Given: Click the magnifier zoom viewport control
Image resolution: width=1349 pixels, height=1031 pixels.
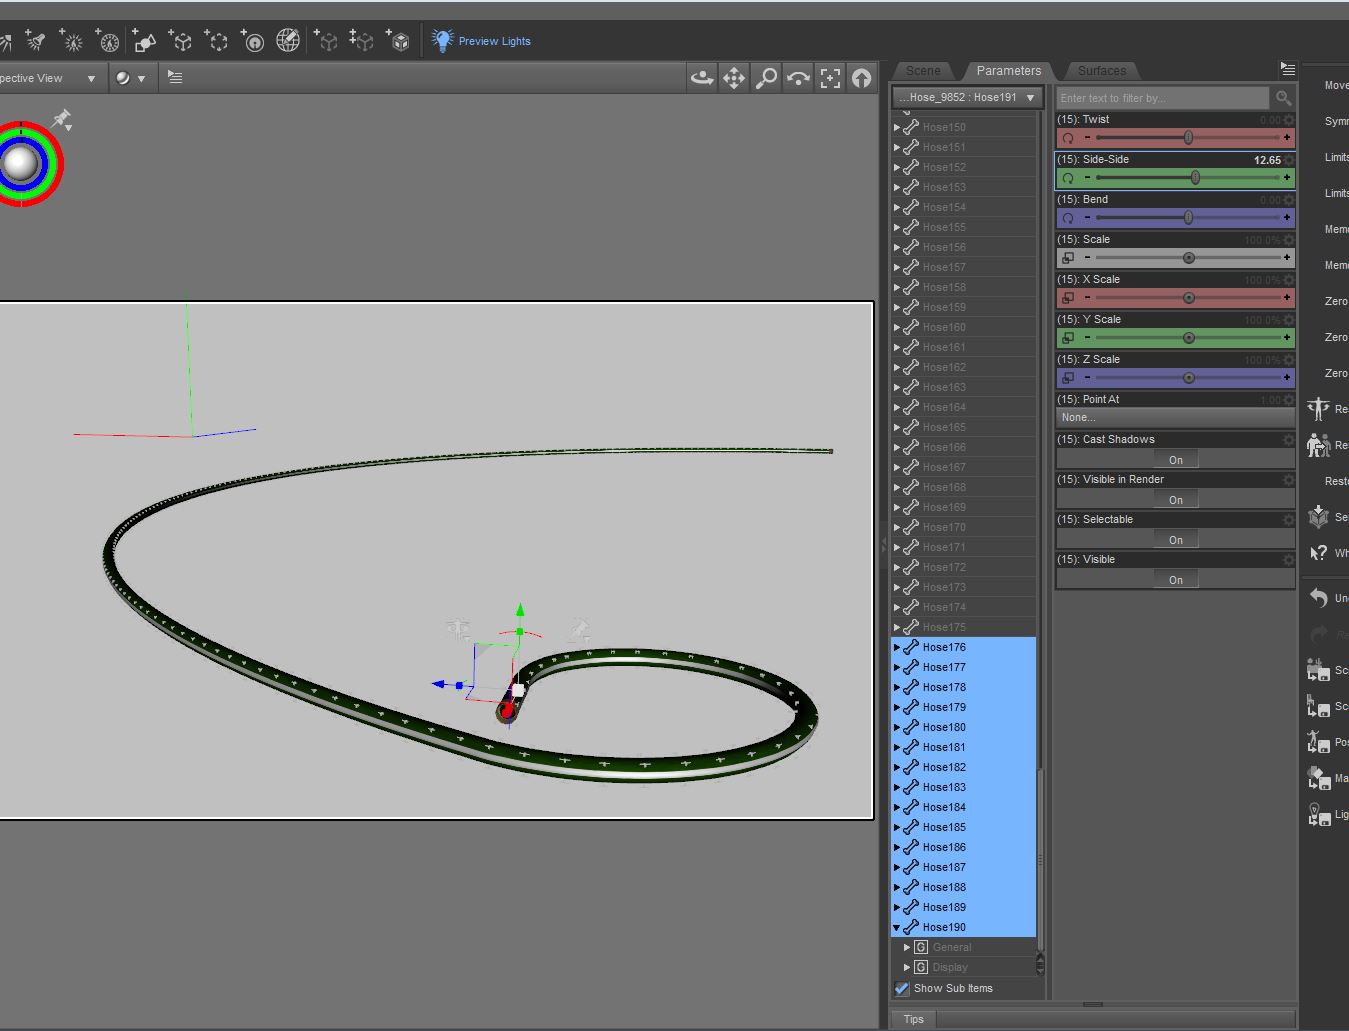Looking at the screenshot, I should tap(766, 78).
